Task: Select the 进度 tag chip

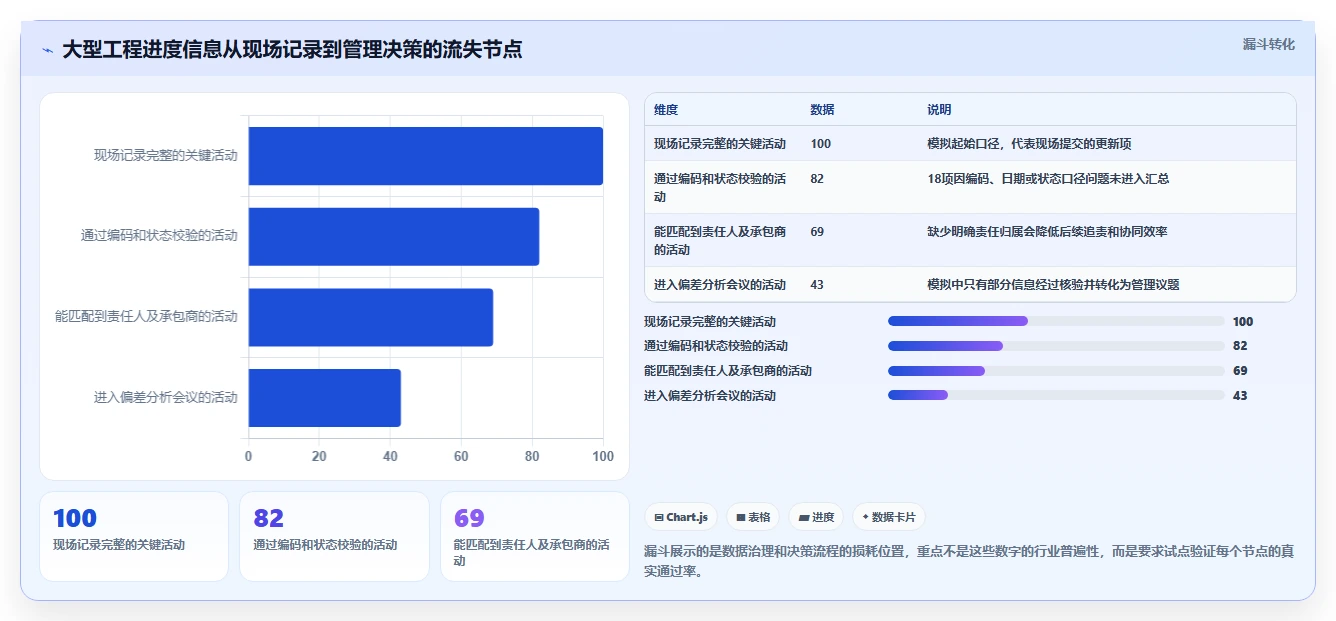Action: tap(816, 517)
